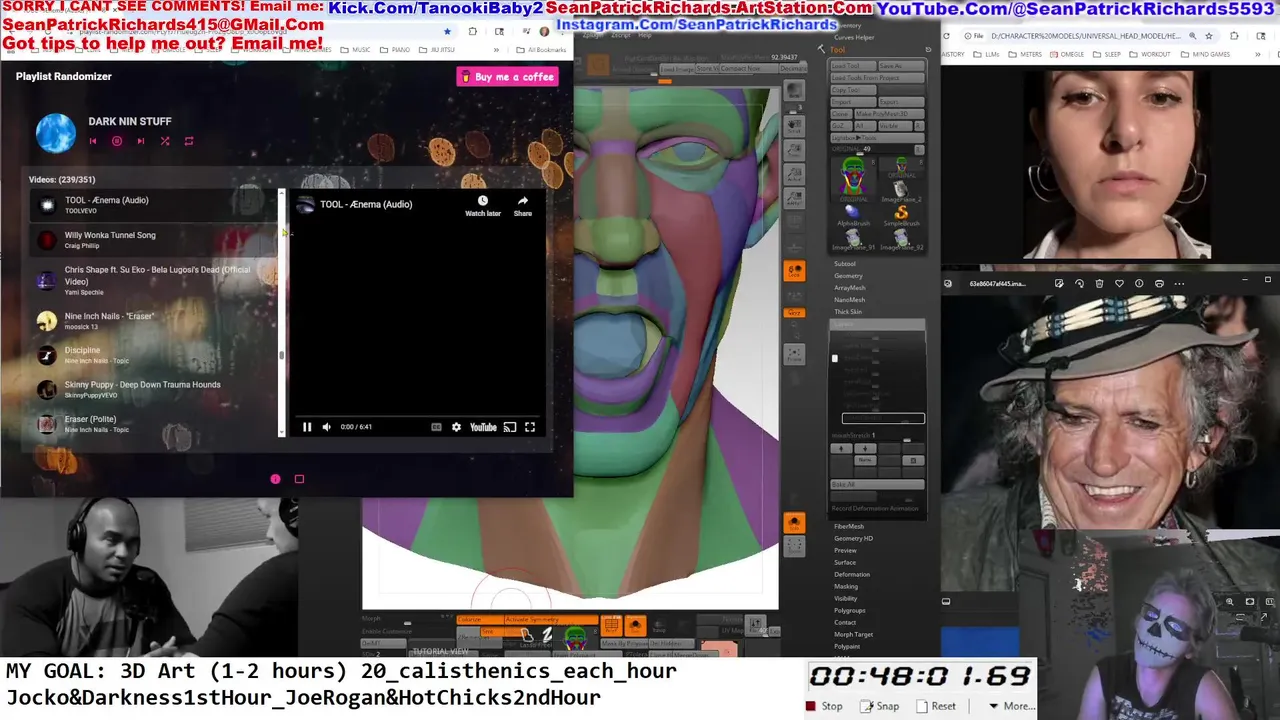Open More dropdown on stopwatch
This screenshot has width=1280, height=720.
[1011, 706]
